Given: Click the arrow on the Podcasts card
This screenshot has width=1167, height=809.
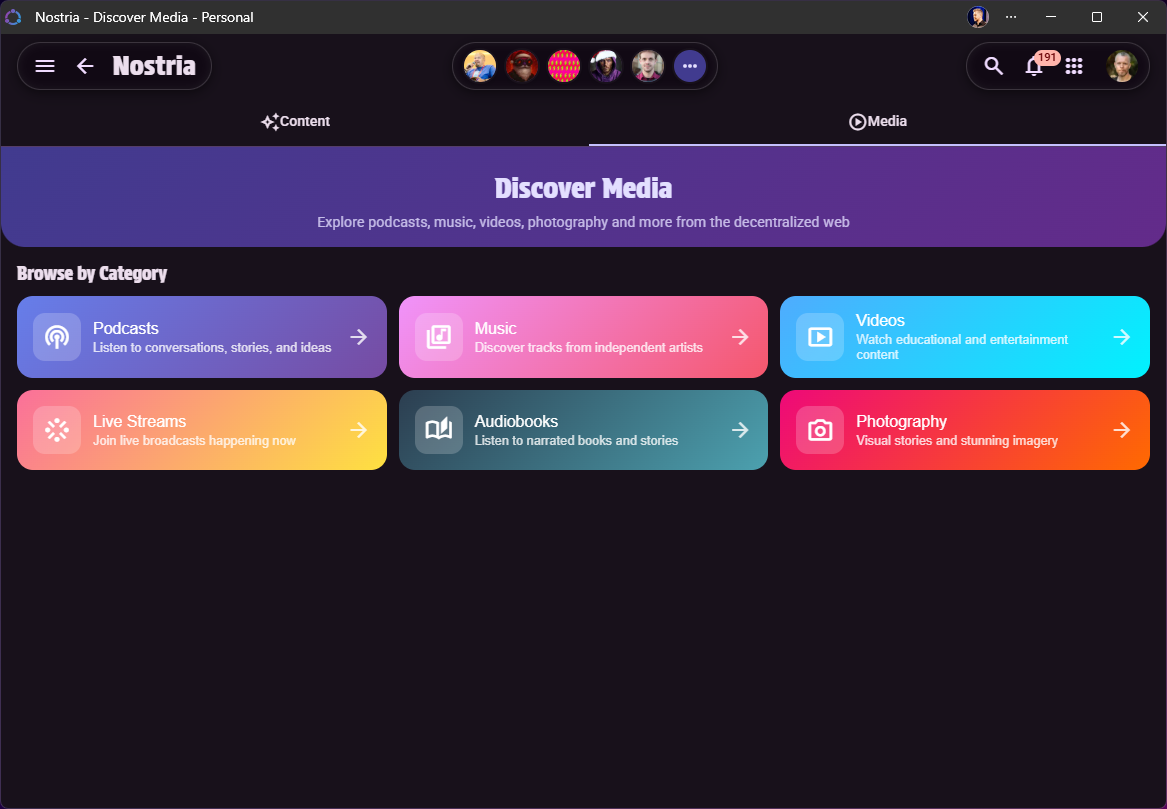Looking at the screenshot, I should pyautogui.click(x=358, y=337).
